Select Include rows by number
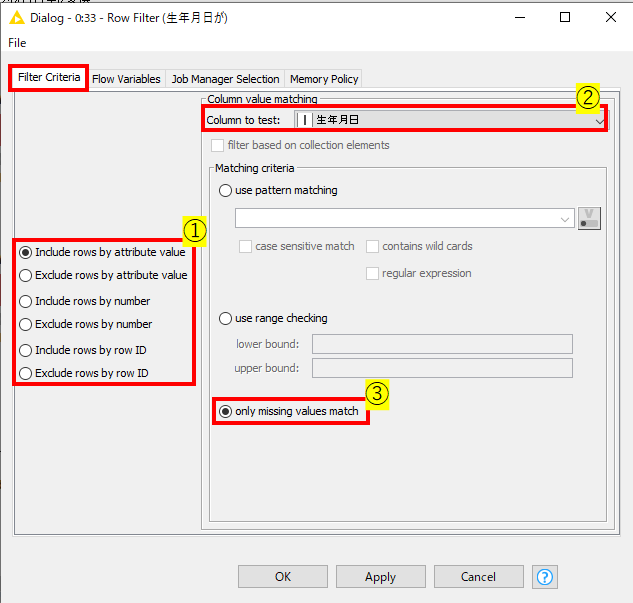This screenshot has height=603, width=633. tap(25, 301)
